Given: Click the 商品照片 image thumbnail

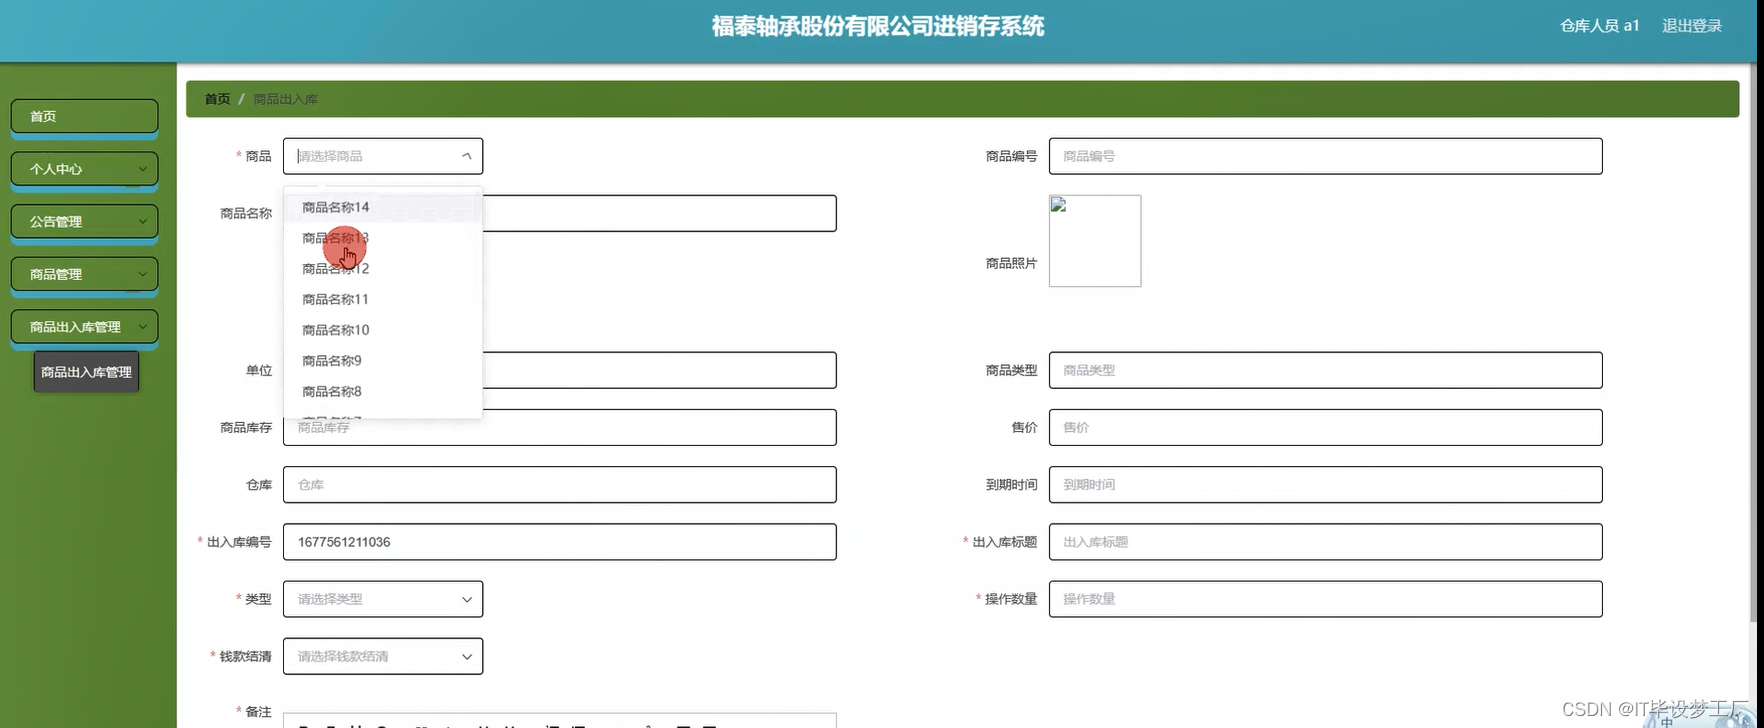Looking at the screenshot, I should coord(1095,241).
